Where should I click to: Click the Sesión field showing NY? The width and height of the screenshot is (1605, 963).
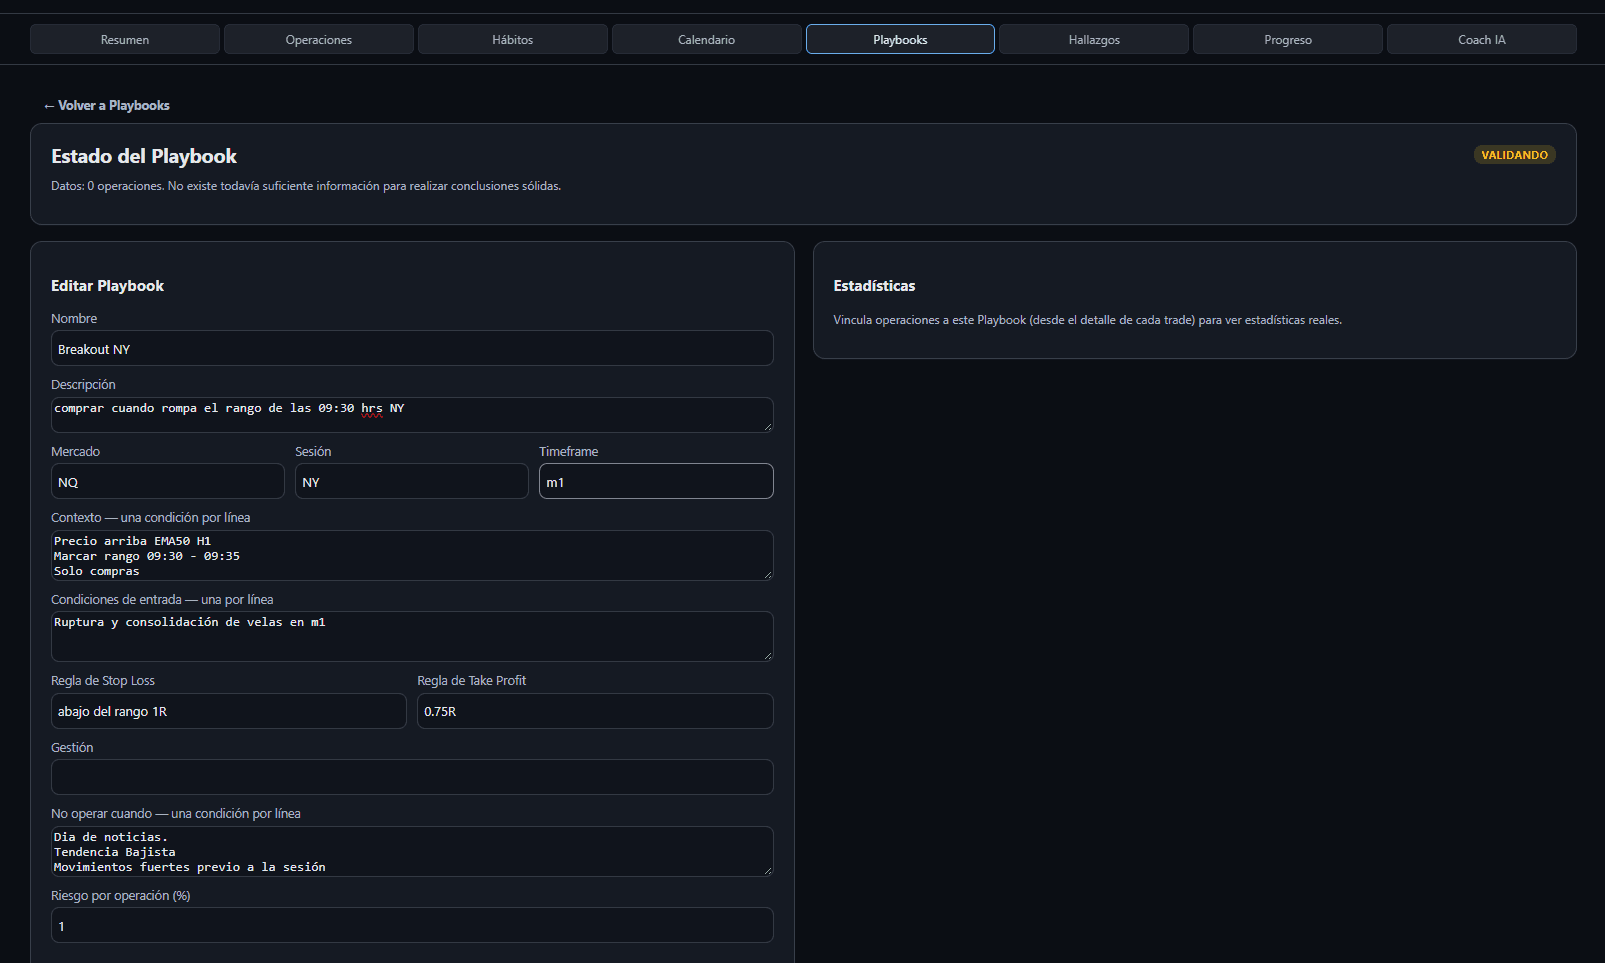coord(412,481)
